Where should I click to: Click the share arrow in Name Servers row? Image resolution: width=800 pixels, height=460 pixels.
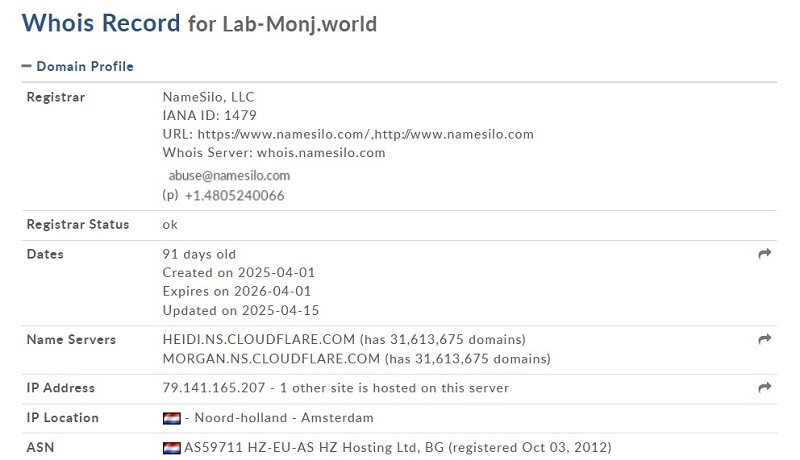point(764,339)
